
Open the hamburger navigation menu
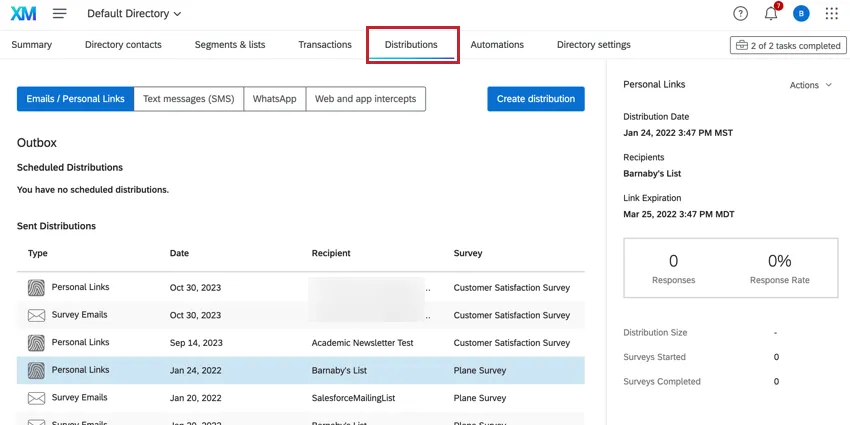click(x=60, y=14)
